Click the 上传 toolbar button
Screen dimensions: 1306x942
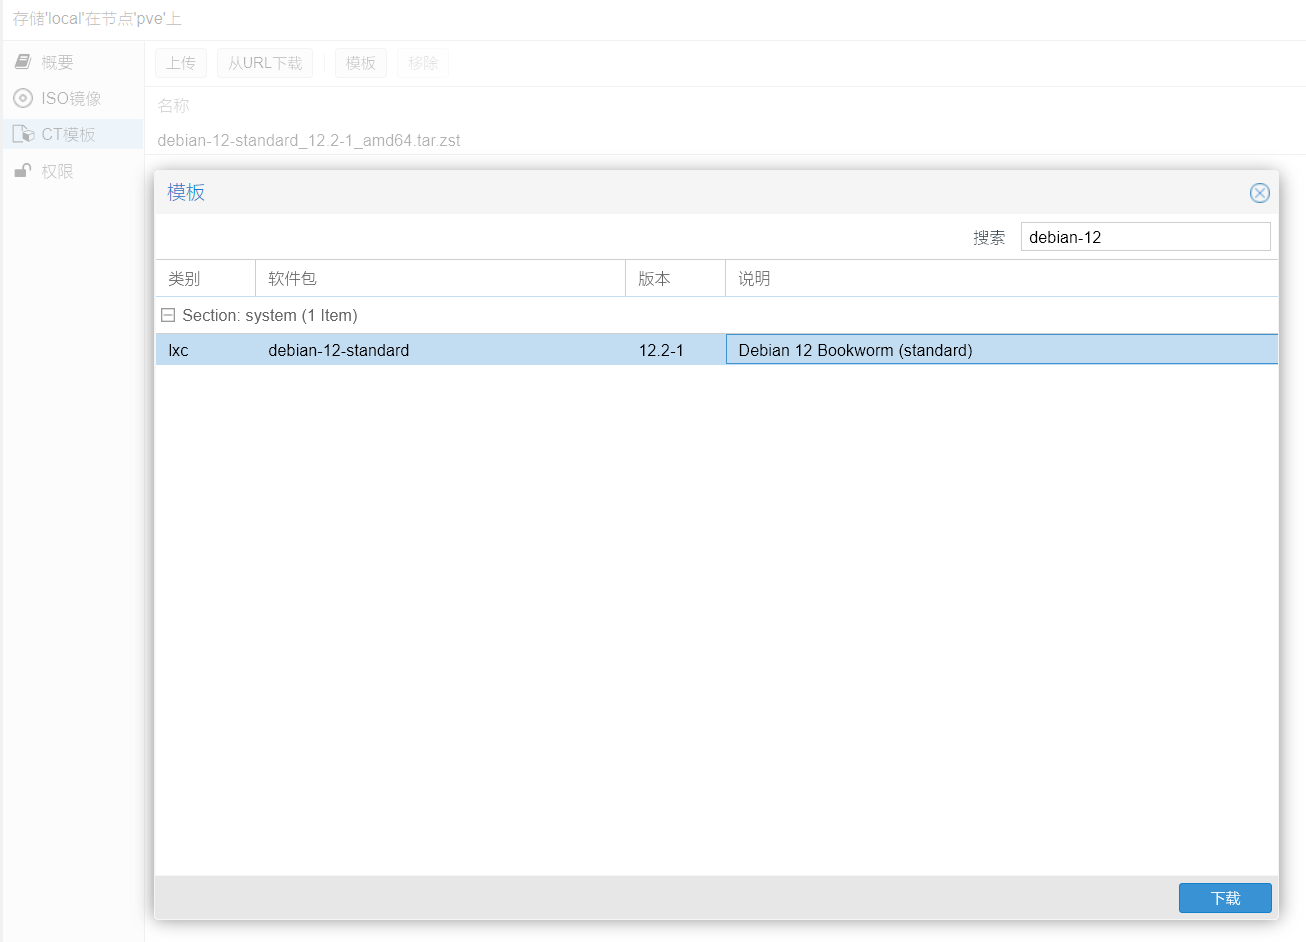[181, 63]
